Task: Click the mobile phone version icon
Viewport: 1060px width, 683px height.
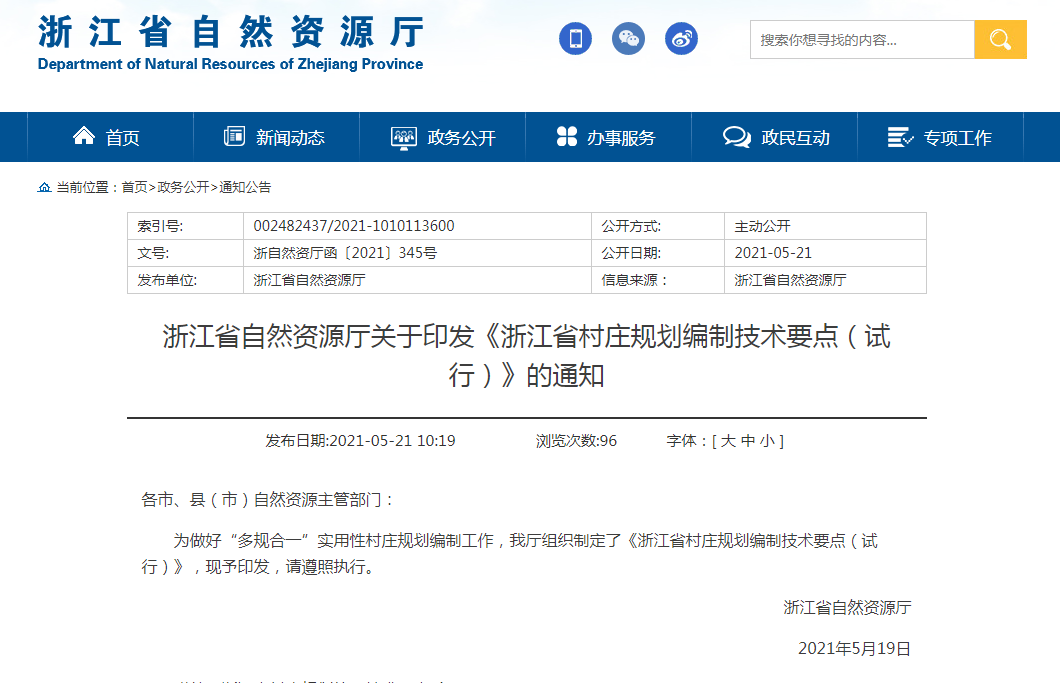Action: (575, 39)
